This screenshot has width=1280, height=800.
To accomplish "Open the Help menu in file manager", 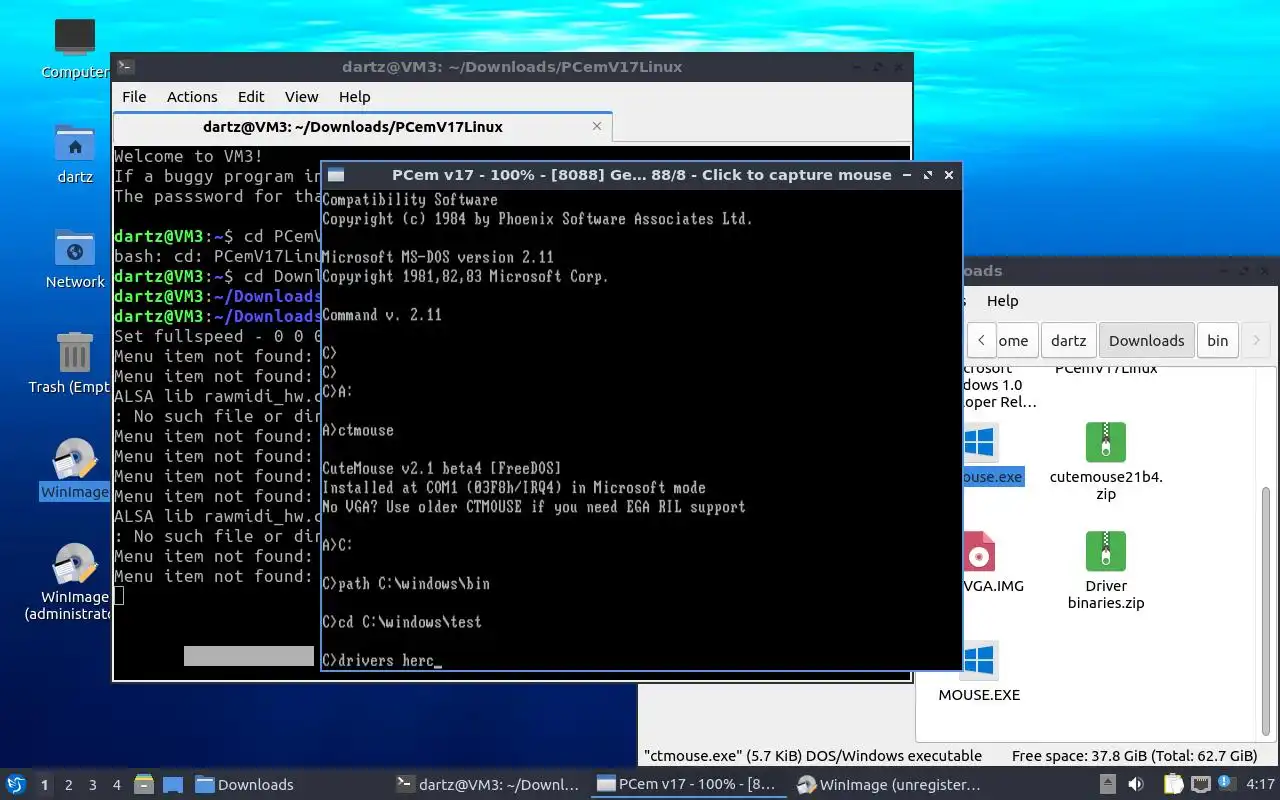I will pyautogui.click(x=1002, y=301).
